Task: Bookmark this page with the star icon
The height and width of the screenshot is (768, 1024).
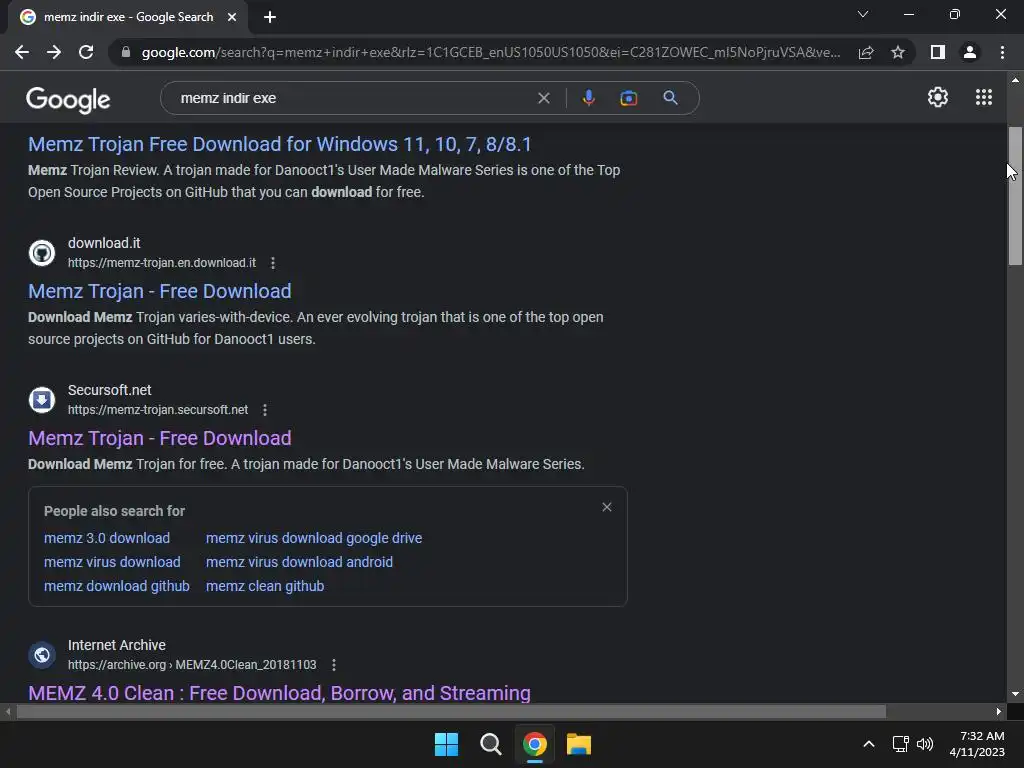Action: click(898, 52)
